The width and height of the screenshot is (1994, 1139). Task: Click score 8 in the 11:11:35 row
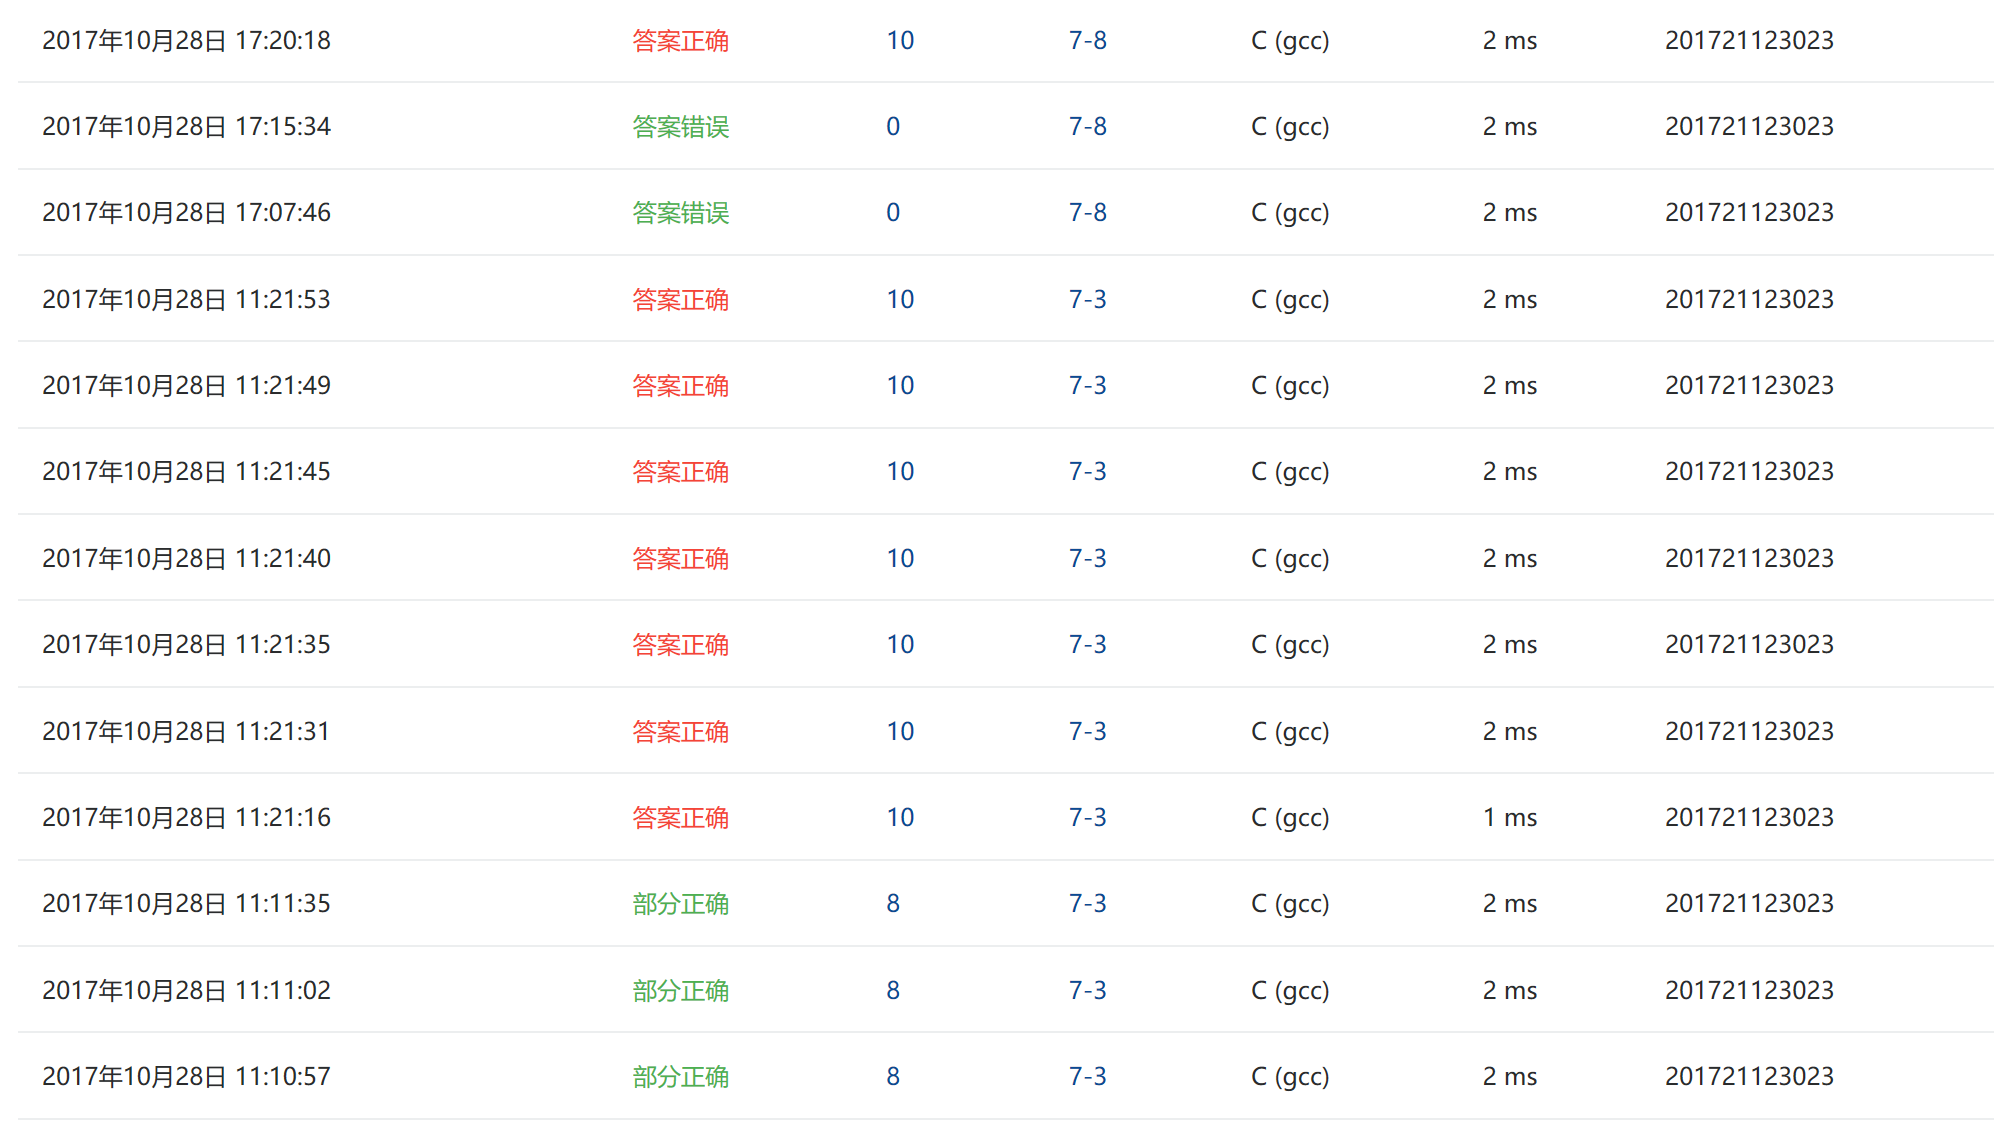[x=893, y=904]
